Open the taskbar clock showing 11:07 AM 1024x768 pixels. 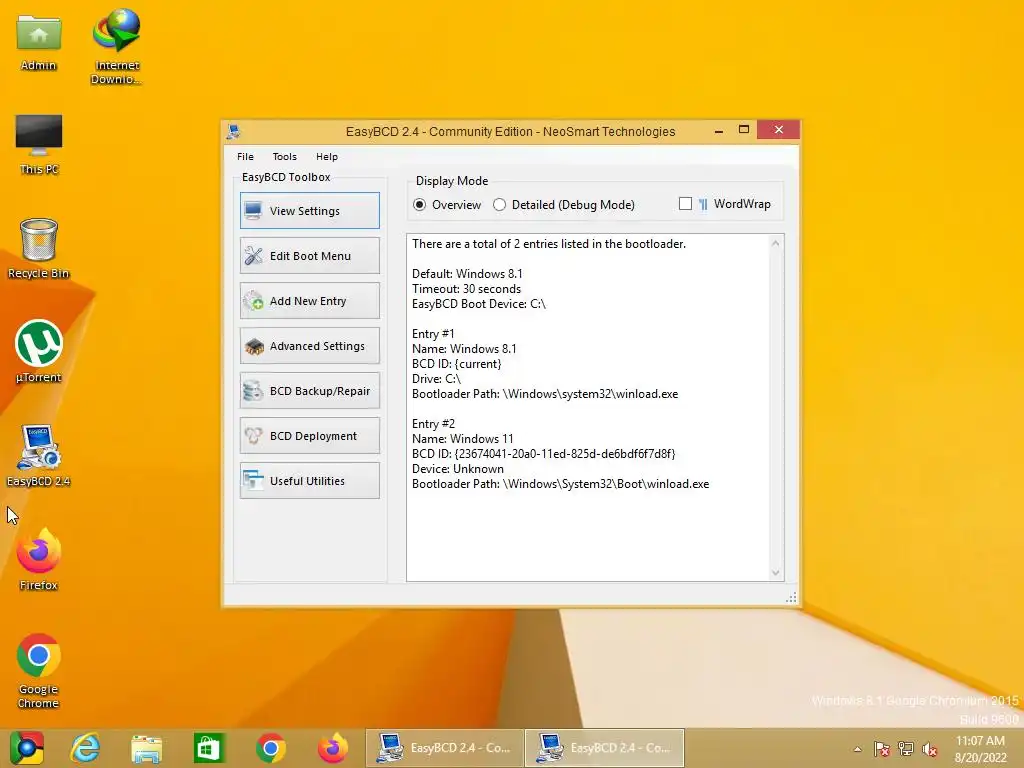click(980, 748)
